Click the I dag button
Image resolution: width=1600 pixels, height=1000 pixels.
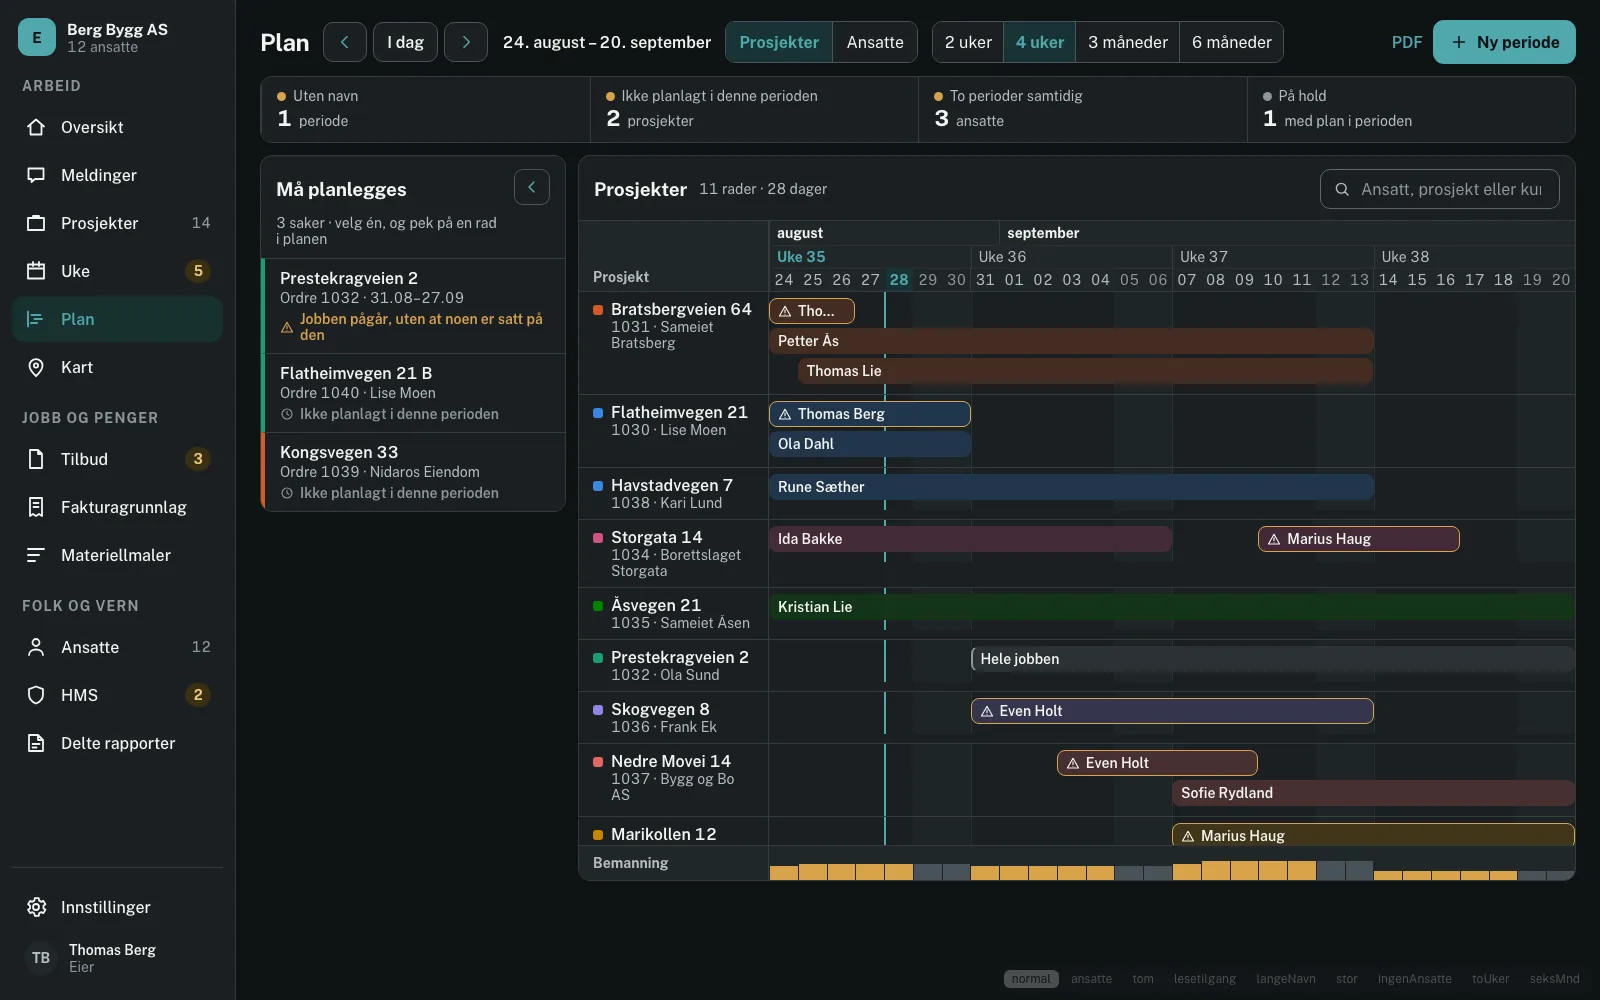(x=405, y=42)
